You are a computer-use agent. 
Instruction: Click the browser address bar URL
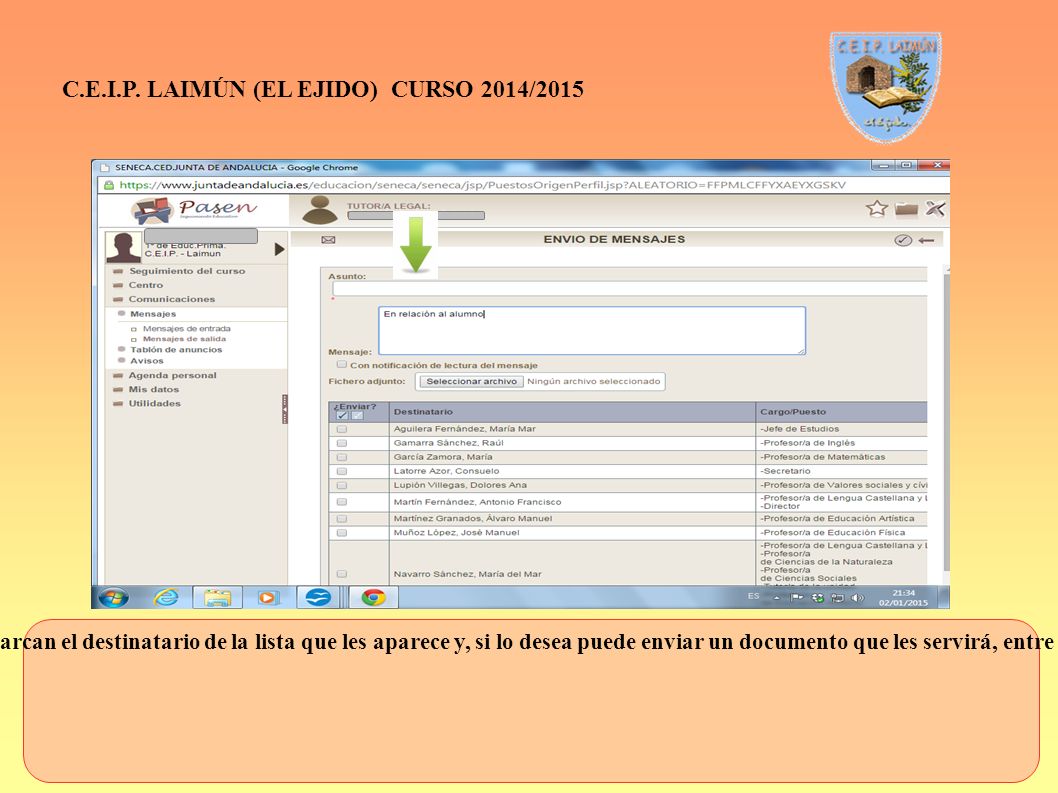(x=482, y=185)
